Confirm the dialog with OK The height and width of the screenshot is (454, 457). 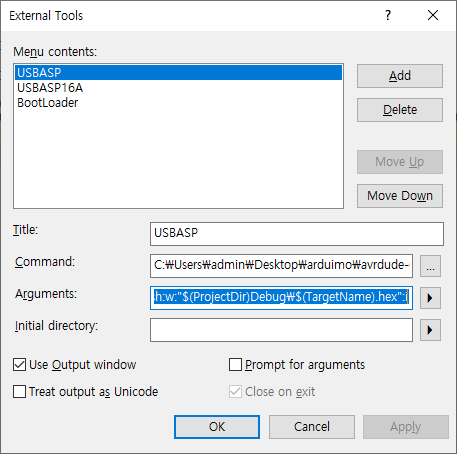coord(217,427)
